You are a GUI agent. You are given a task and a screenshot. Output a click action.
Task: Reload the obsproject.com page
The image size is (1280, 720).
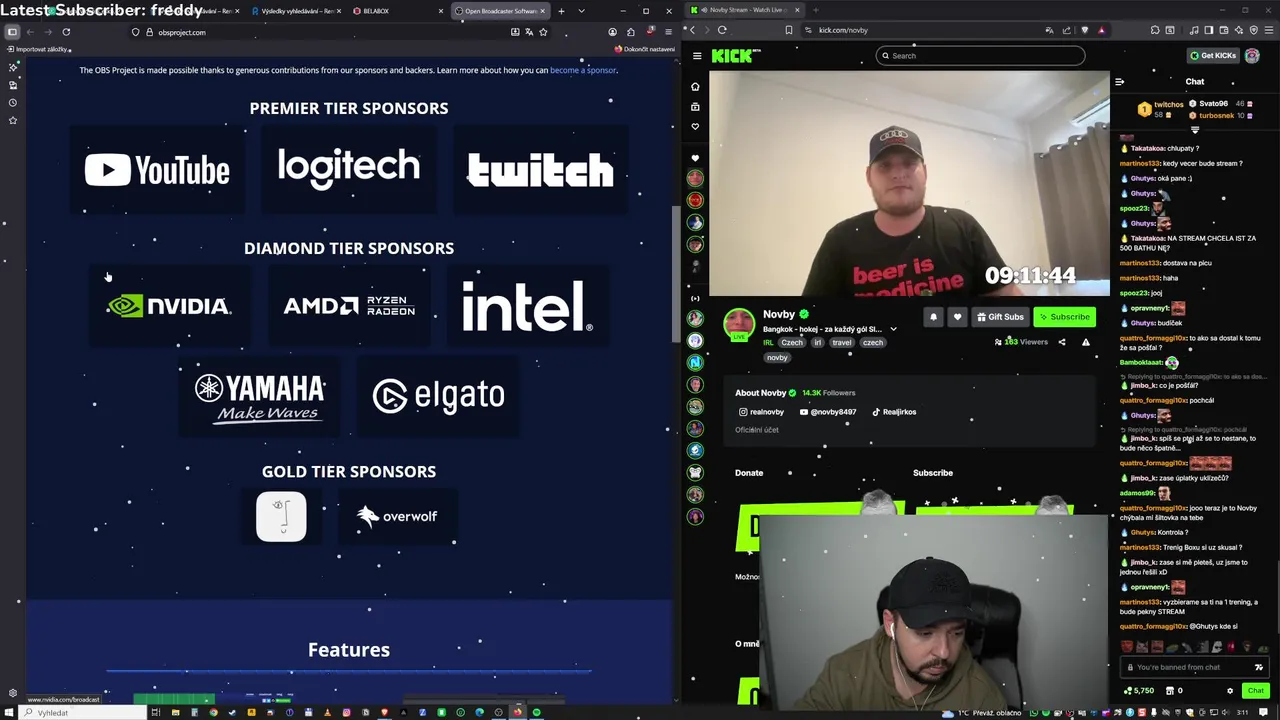(66, 32)
